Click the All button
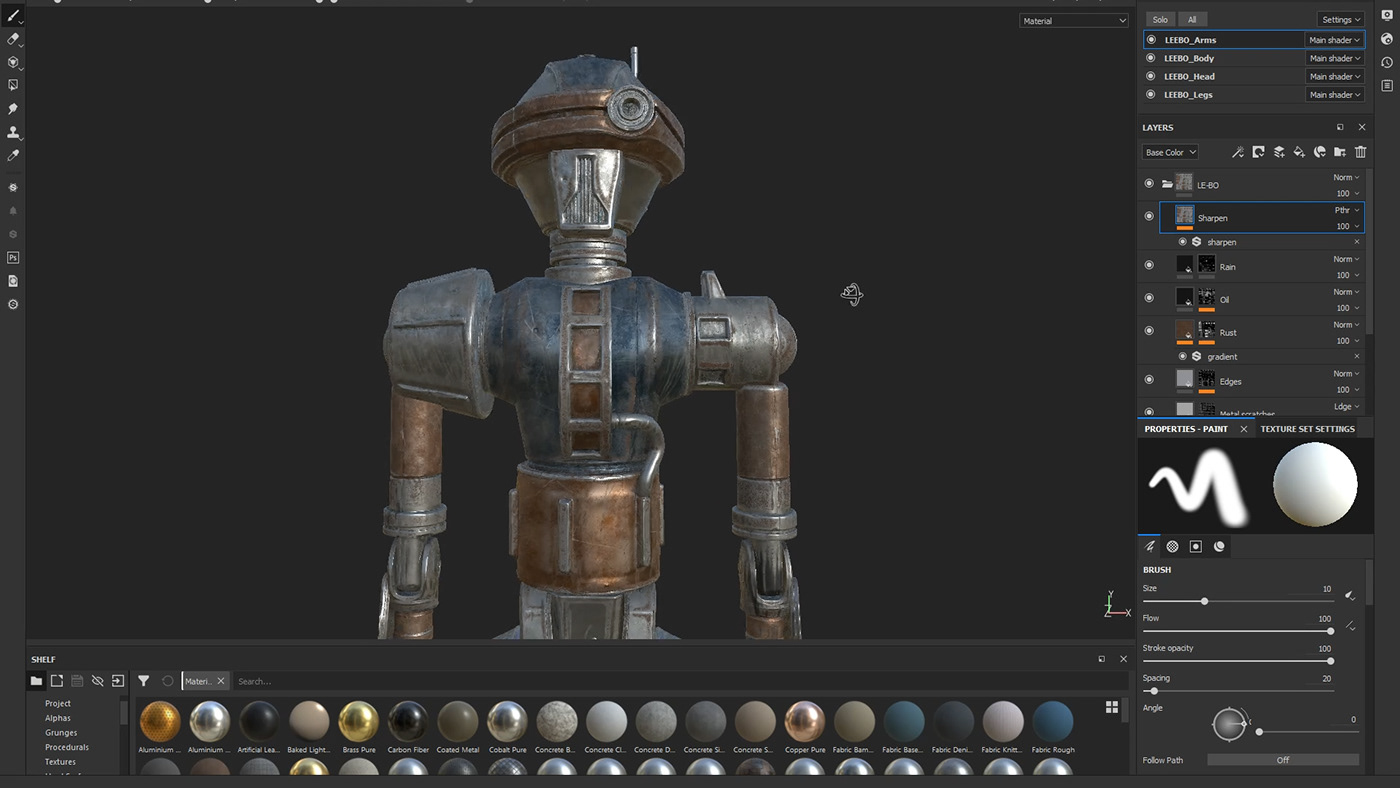The width and height of the screenshot is (1400, 788). point(1192,19)
